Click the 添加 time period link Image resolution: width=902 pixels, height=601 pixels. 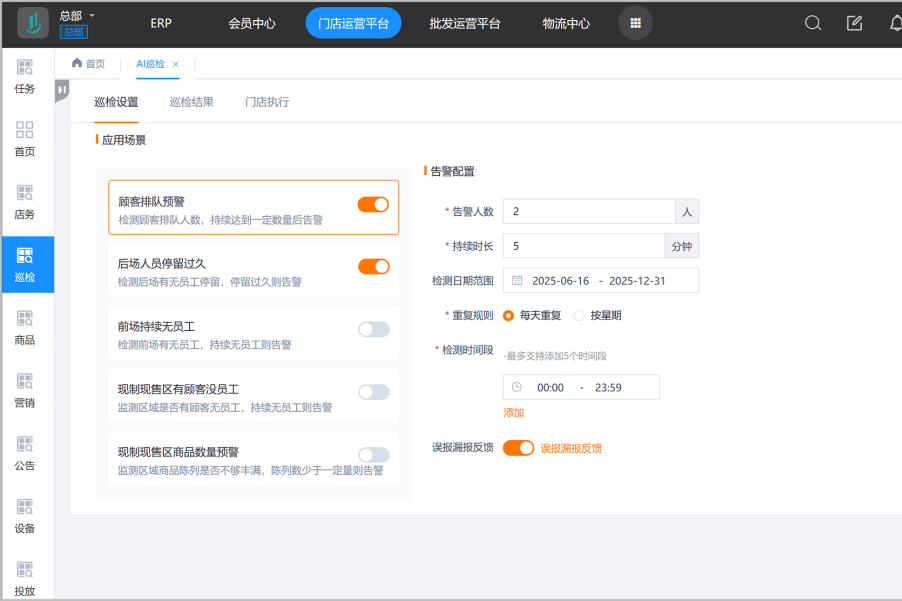513,412
